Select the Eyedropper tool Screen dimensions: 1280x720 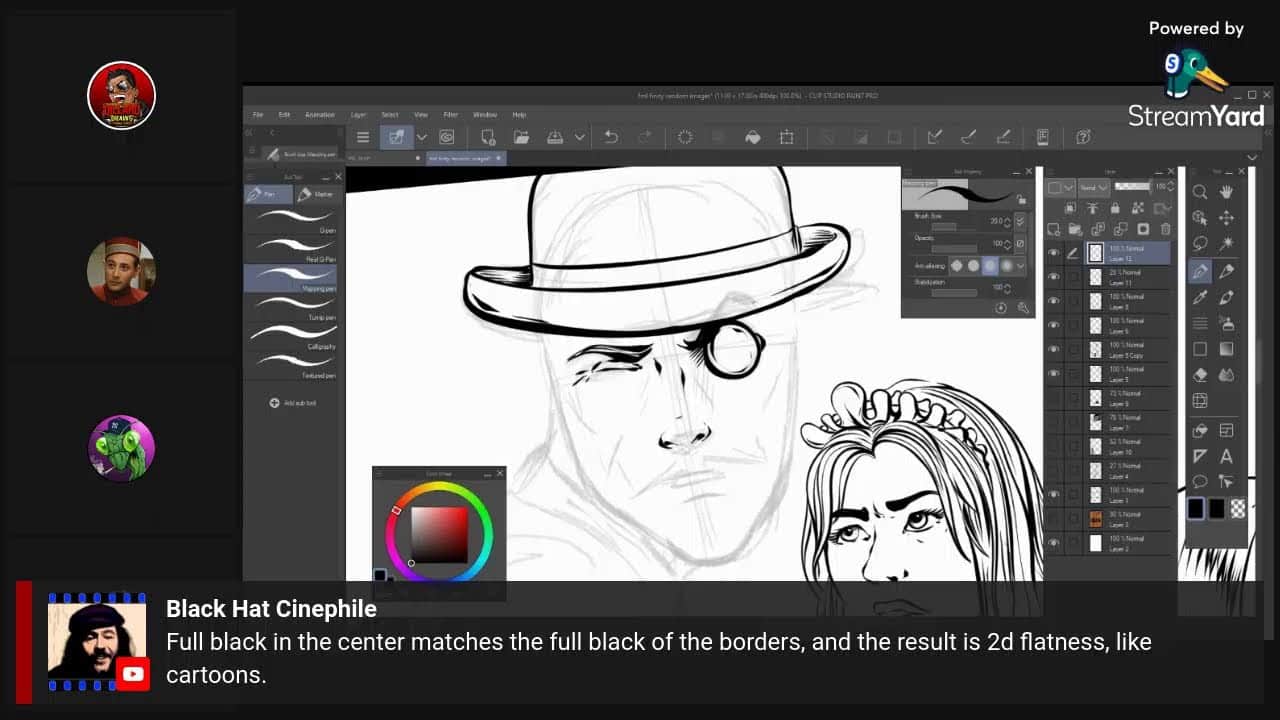coord(1200,297)
